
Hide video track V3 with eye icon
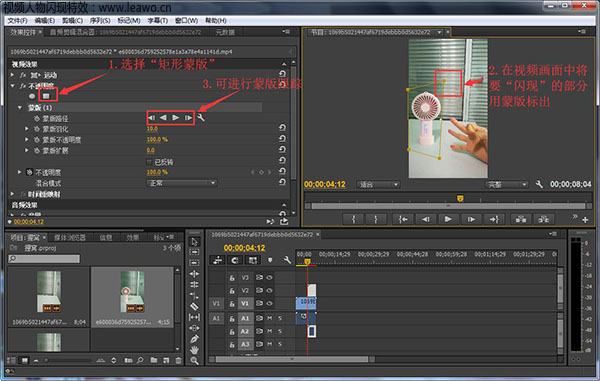tap(270, 278)
